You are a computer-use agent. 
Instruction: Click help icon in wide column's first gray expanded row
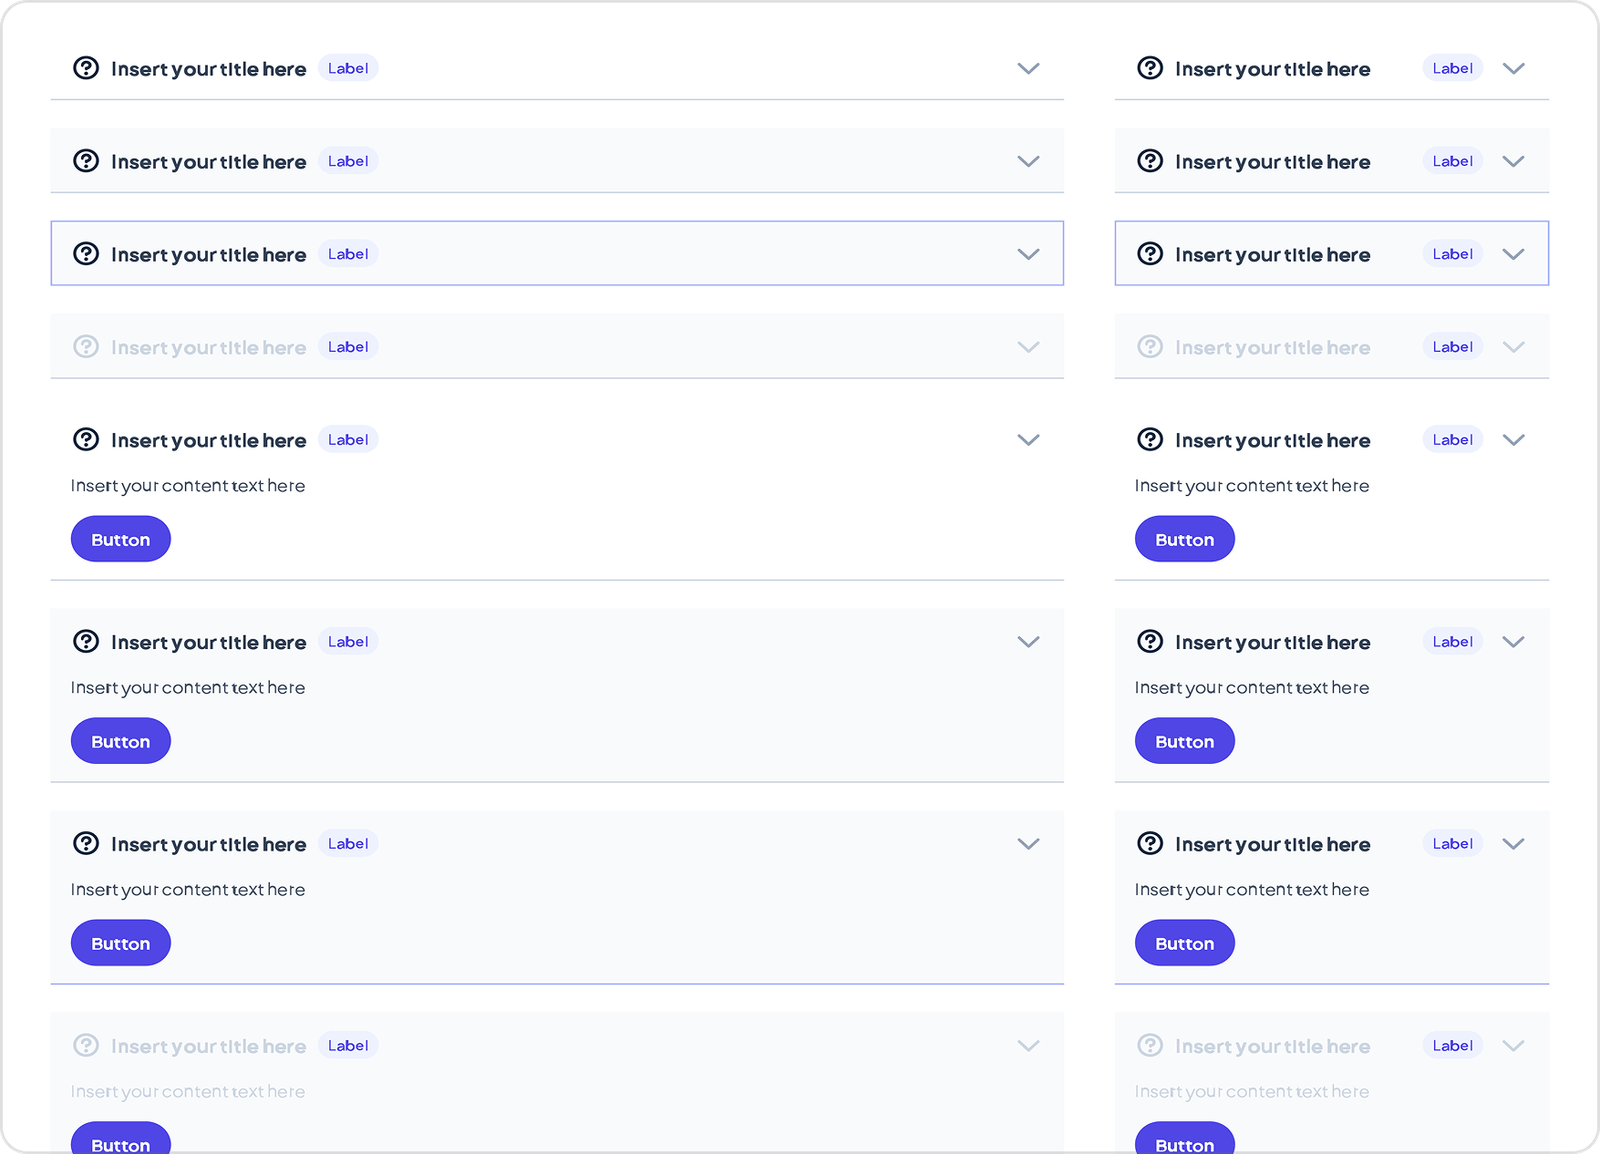tap(86, 642)
